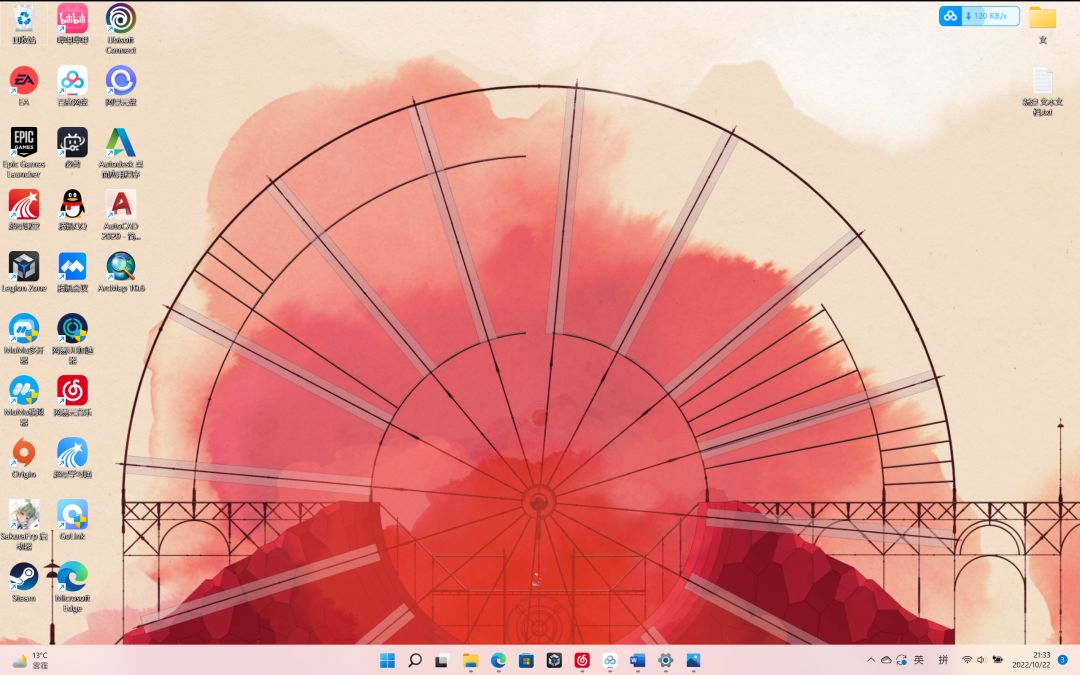Switch to Baidu Netdisk in the taskbar
Image resolution: width=1080 pixels, height=675 pixels.
tap(610, 661)
